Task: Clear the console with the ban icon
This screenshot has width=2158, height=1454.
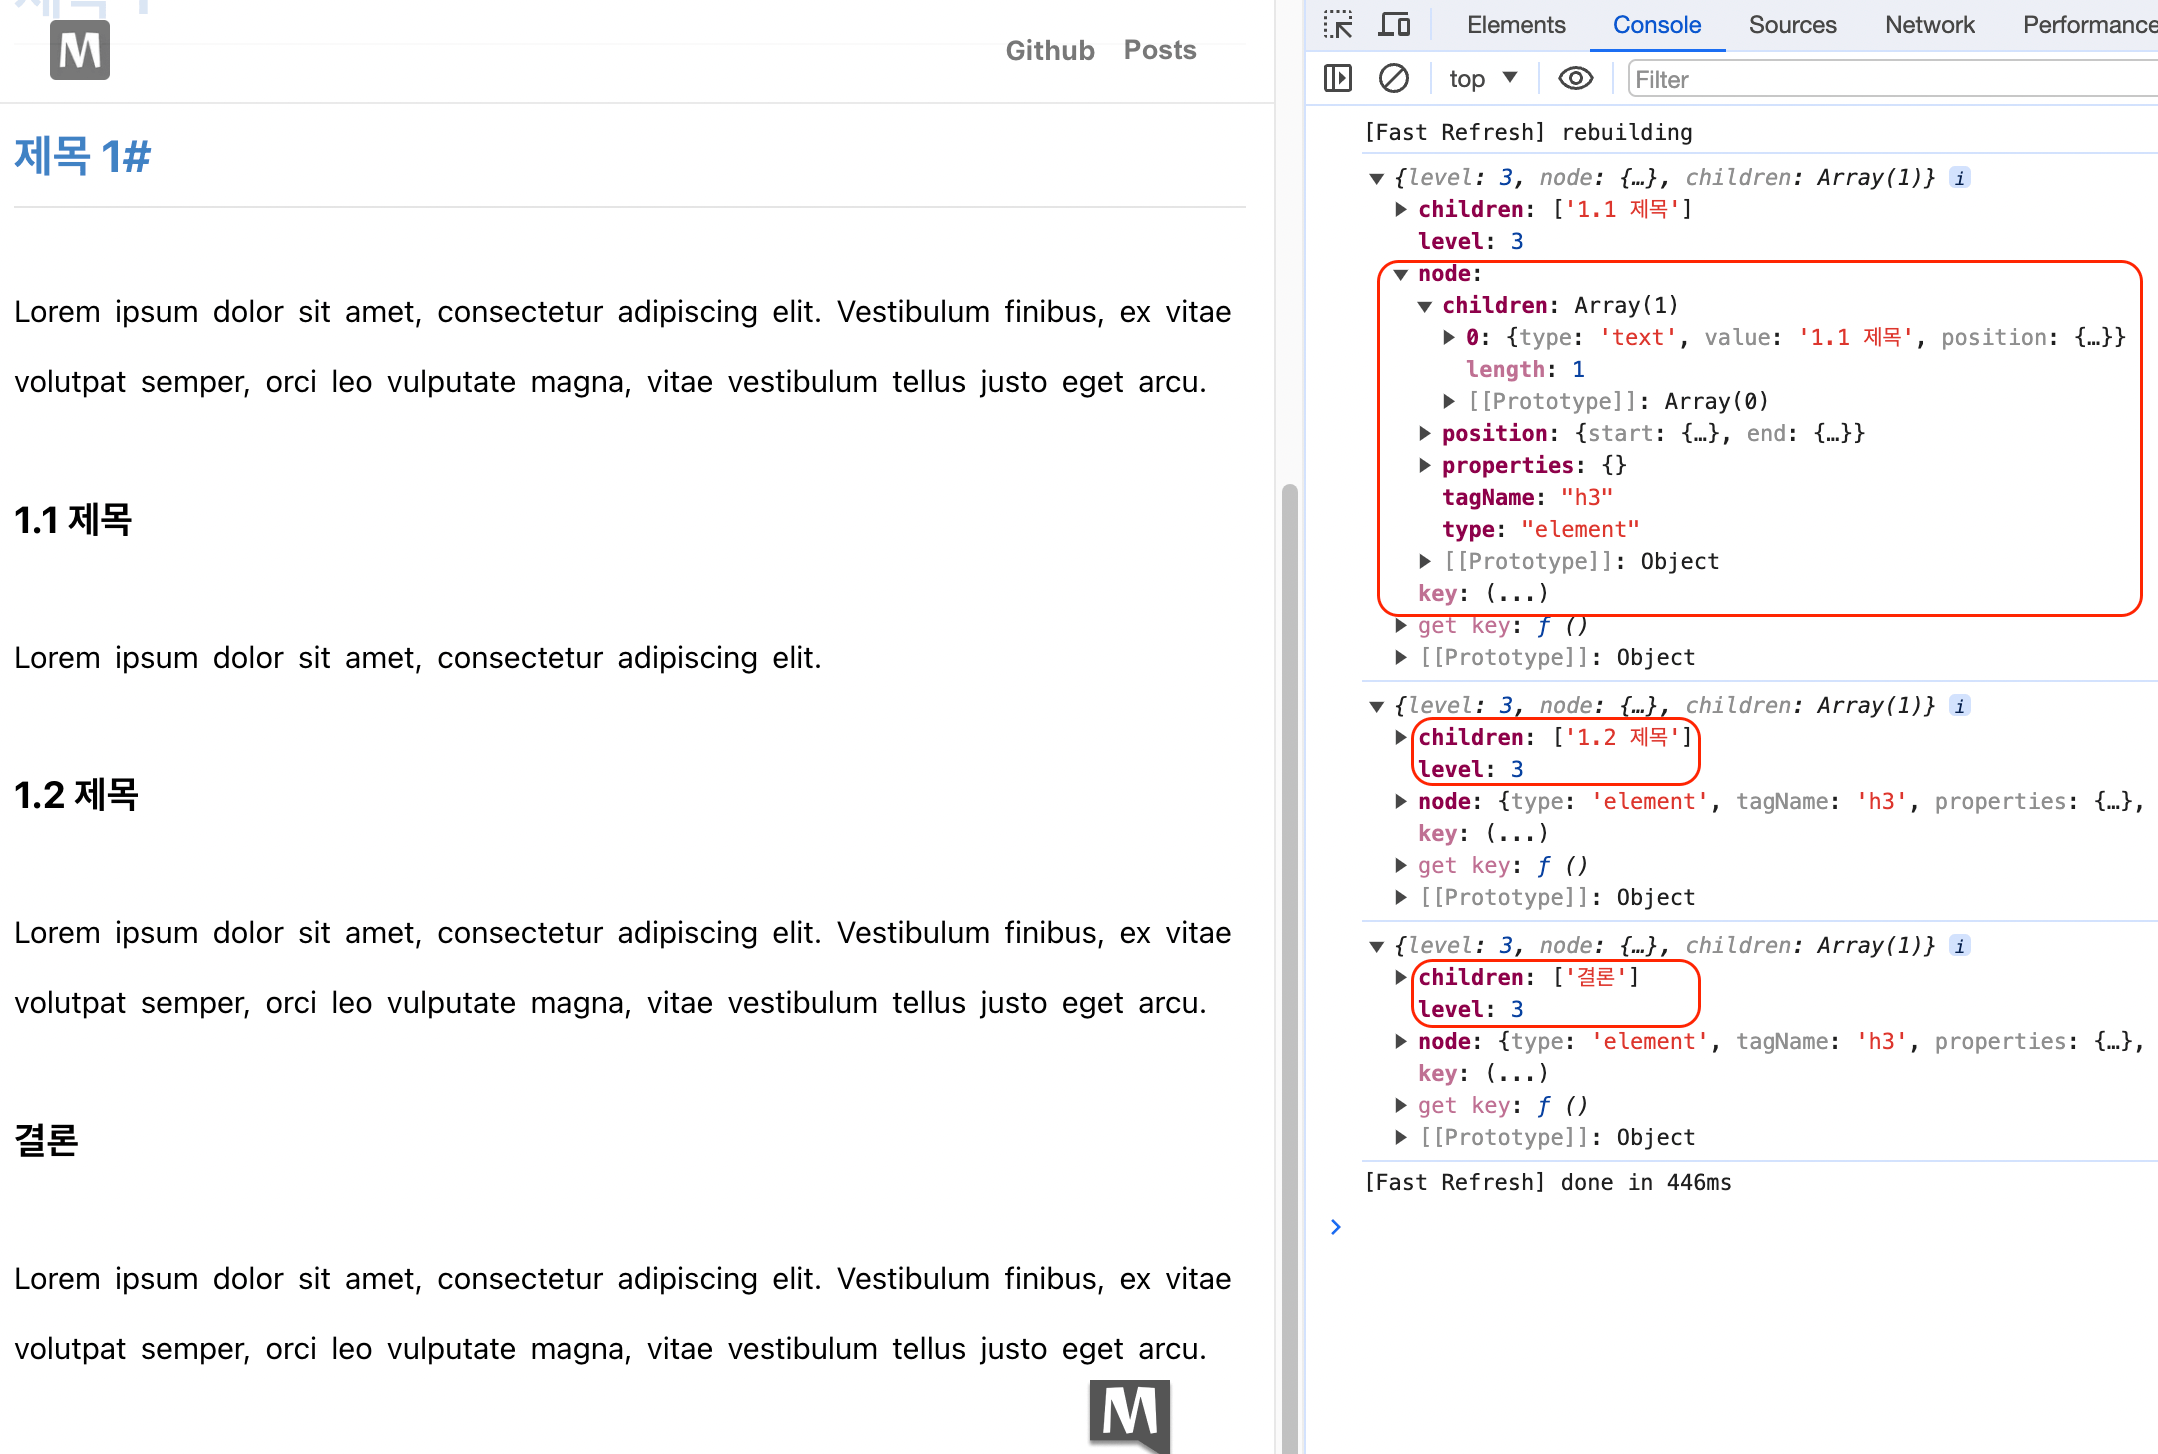Action: [1393, 78]
